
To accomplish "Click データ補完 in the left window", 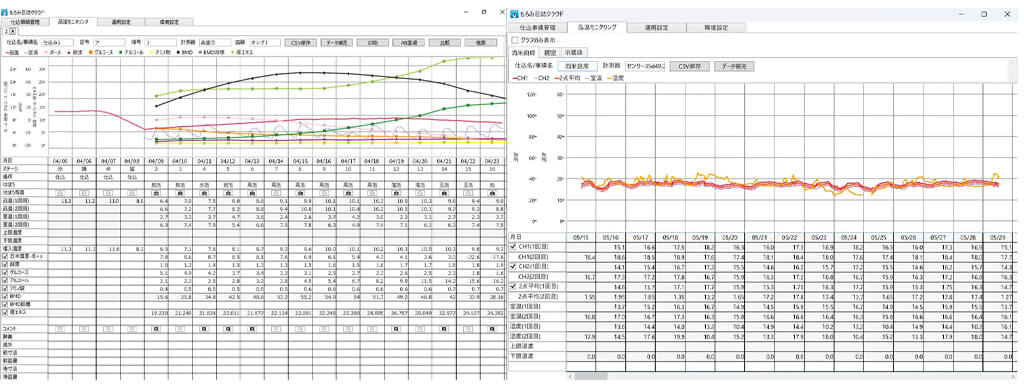I will (336, 42).
